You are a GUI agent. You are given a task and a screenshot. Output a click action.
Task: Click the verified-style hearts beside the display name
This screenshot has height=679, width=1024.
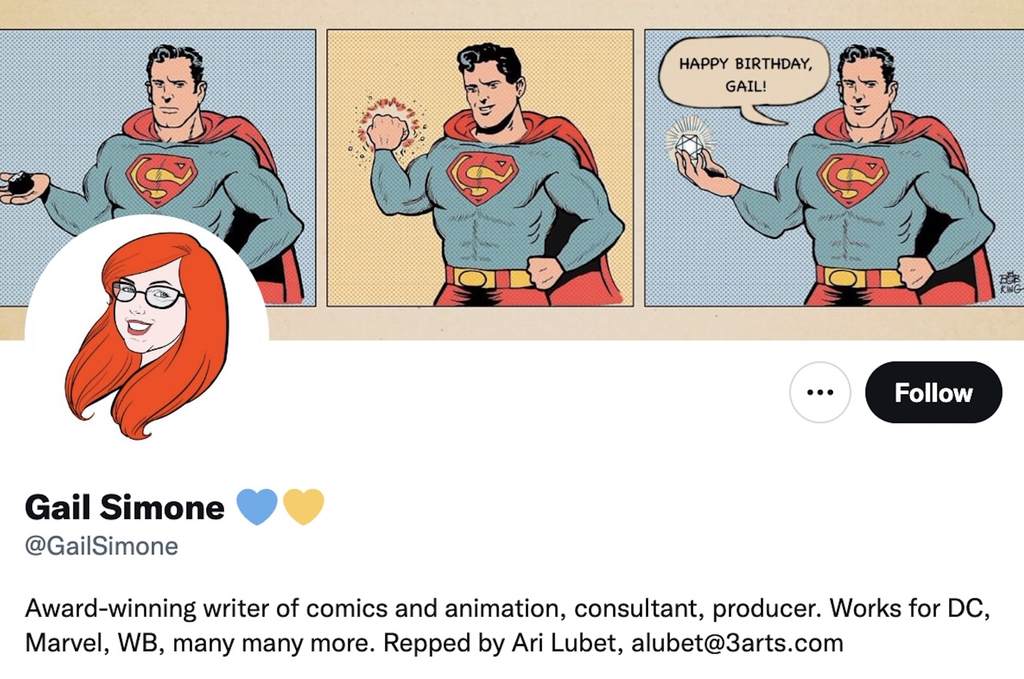(x=277, y=507)
